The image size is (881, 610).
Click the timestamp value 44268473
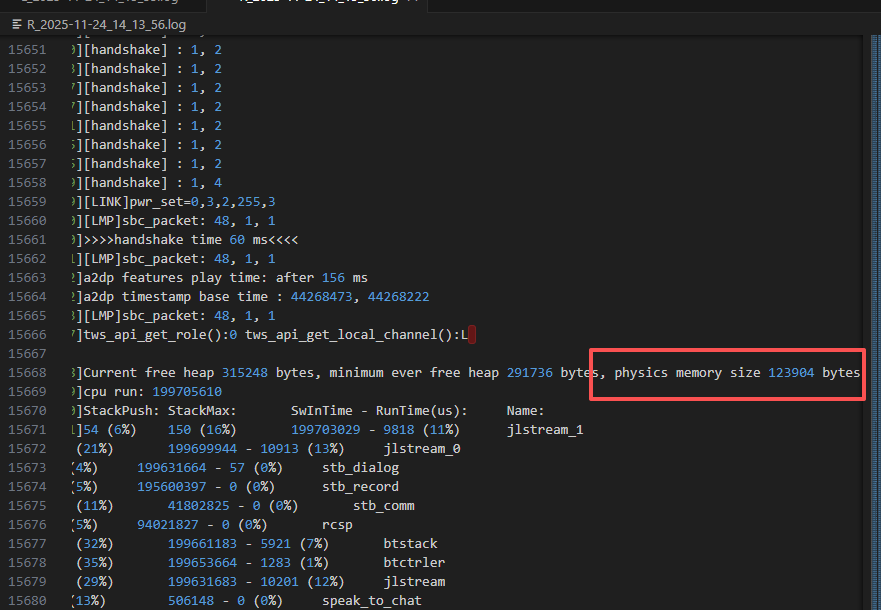(x=321, y=297)
